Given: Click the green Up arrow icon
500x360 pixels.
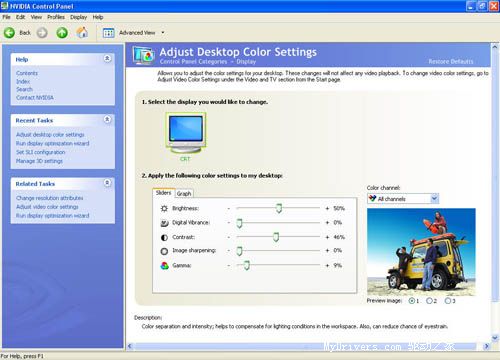Looking at the screenshot, I should pyautogui.click(x=62, y=33).
